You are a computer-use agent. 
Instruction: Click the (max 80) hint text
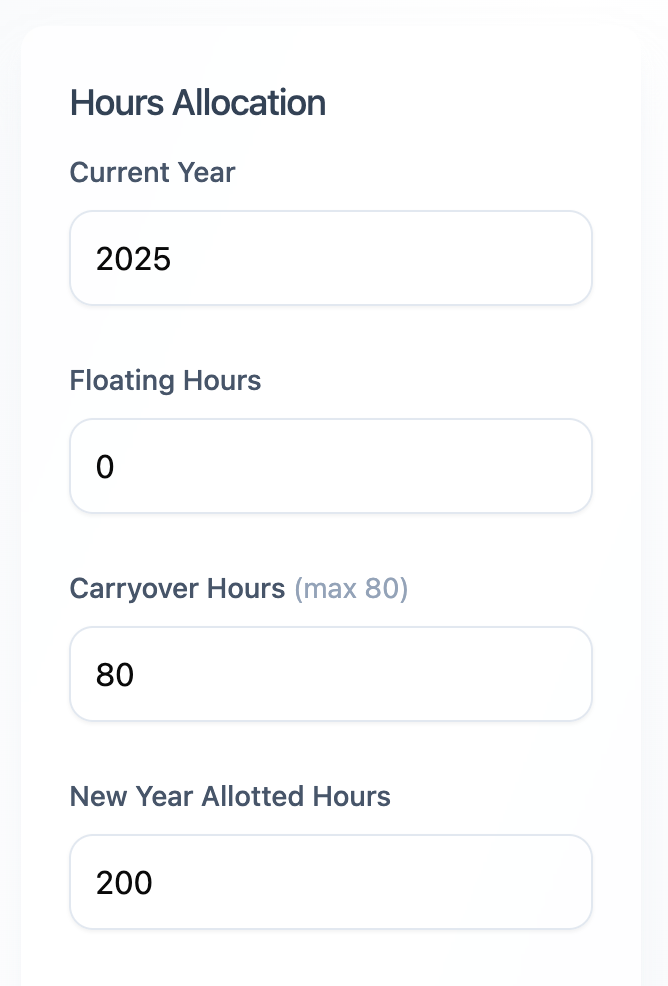point(351,588)
